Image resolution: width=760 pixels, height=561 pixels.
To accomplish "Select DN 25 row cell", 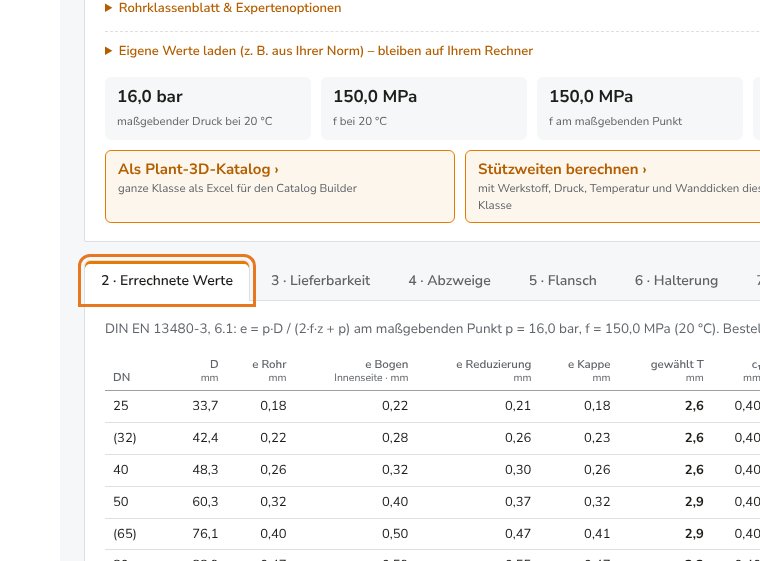I will pos(121,405).
